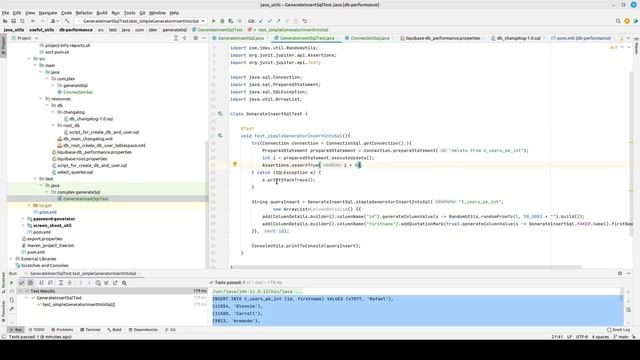Viewport: 640px width, 360px height.
Task: Sort test results alphabetically
Action: [x=42, y=282]
